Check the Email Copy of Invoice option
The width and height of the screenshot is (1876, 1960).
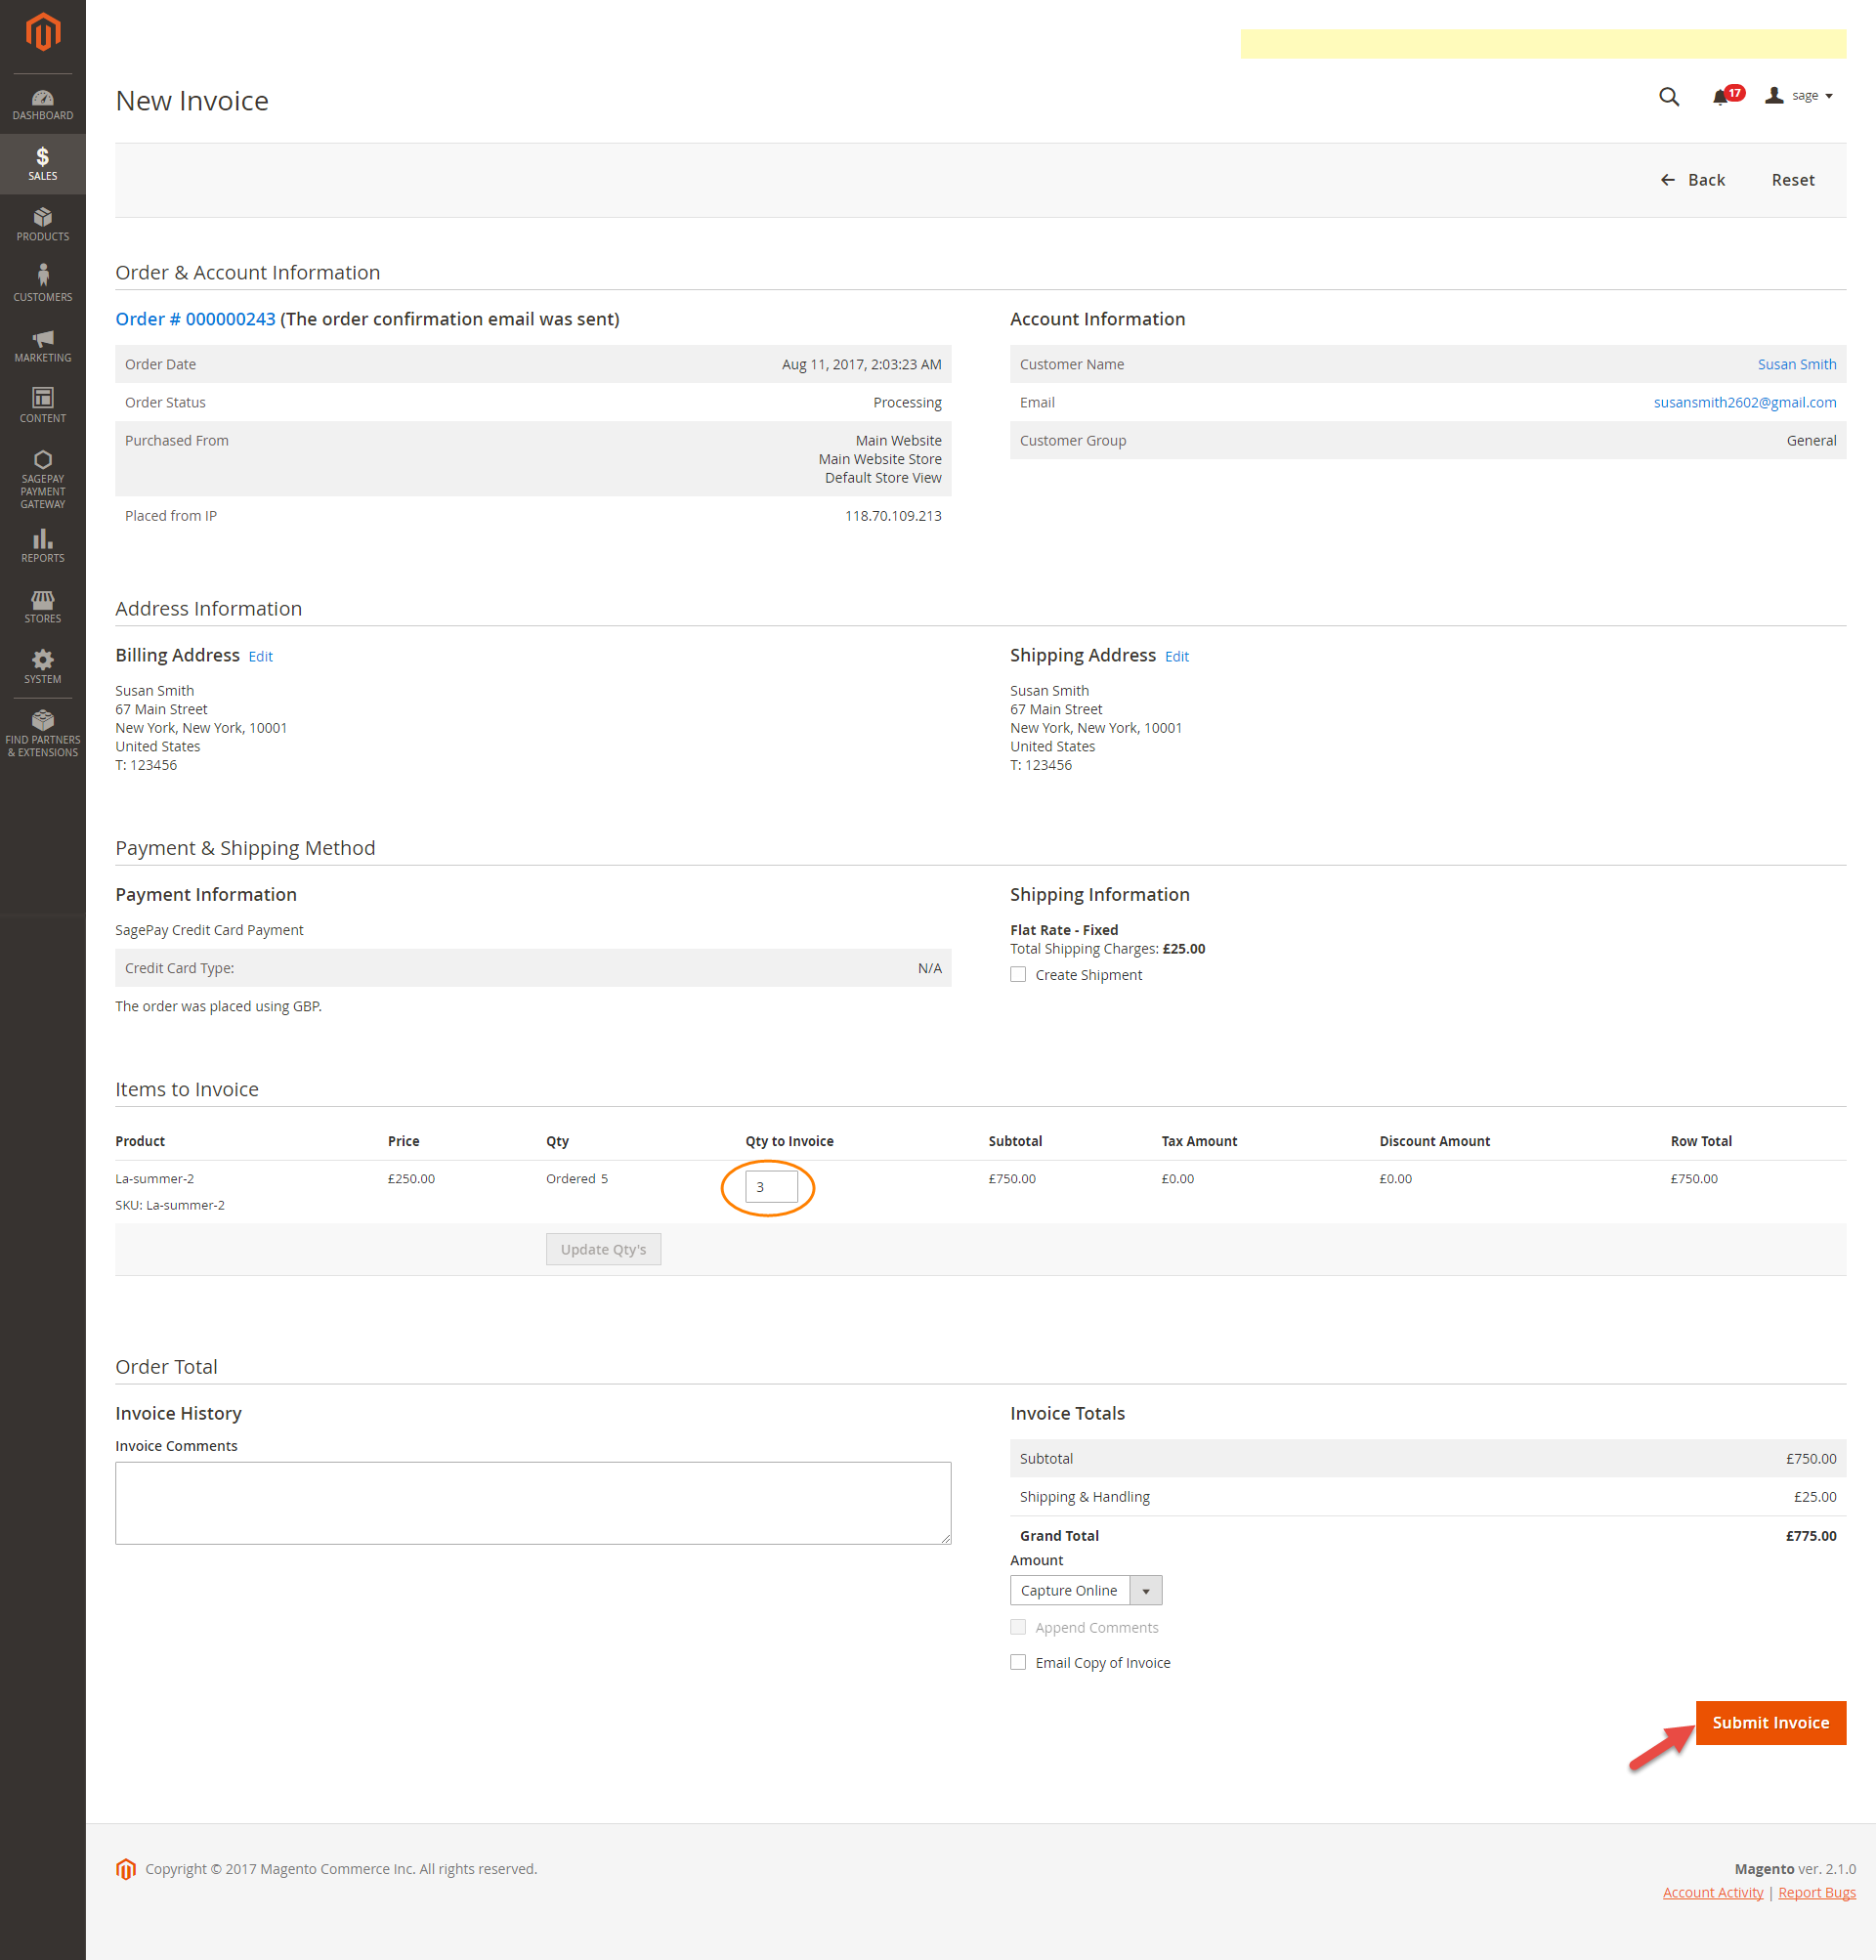click(x=1018, y=1661)
